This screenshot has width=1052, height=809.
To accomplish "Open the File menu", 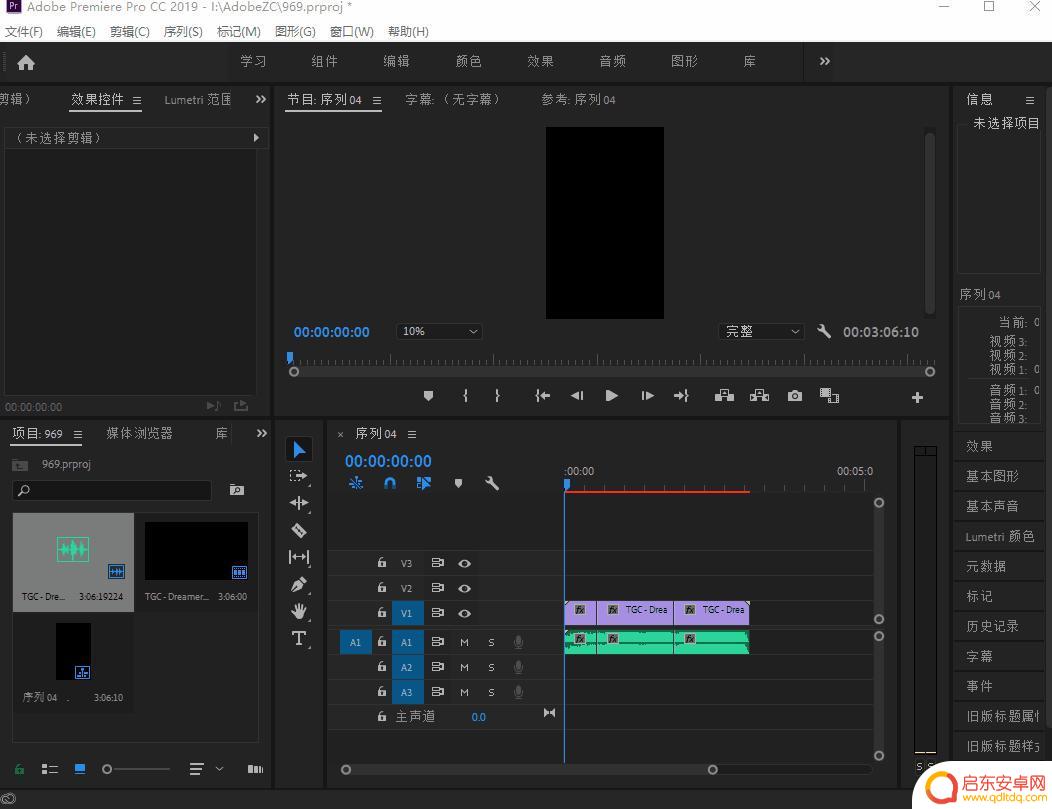I will tap(23, 32).
